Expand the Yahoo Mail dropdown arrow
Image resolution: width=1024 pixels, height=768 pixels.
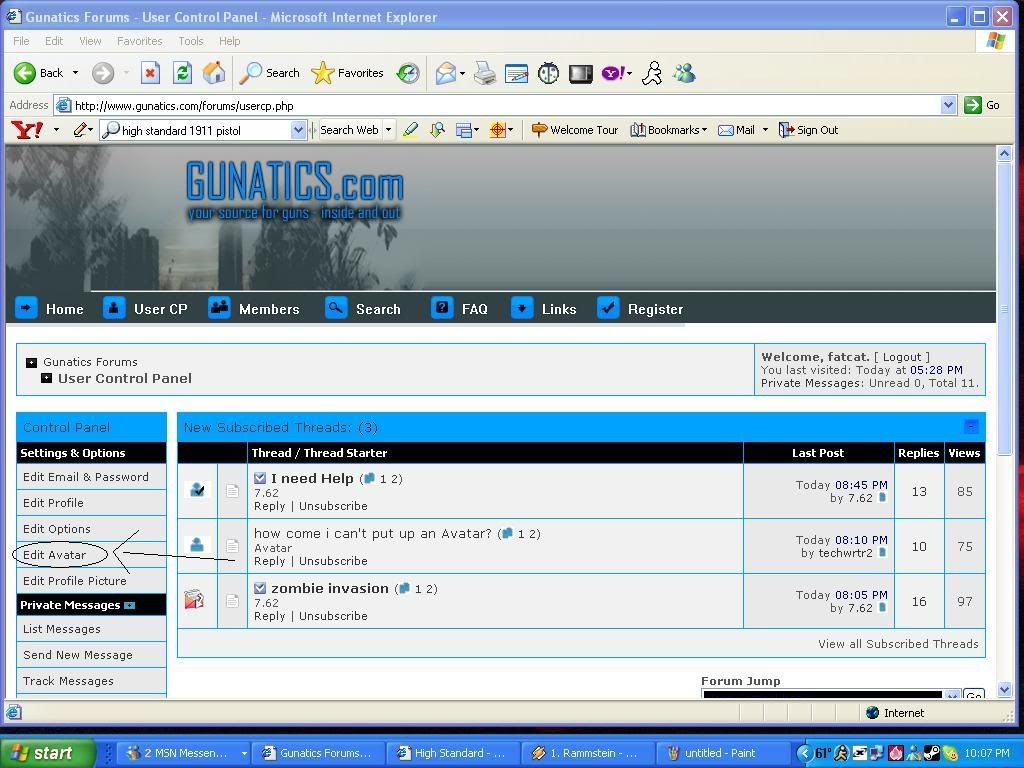765,130
